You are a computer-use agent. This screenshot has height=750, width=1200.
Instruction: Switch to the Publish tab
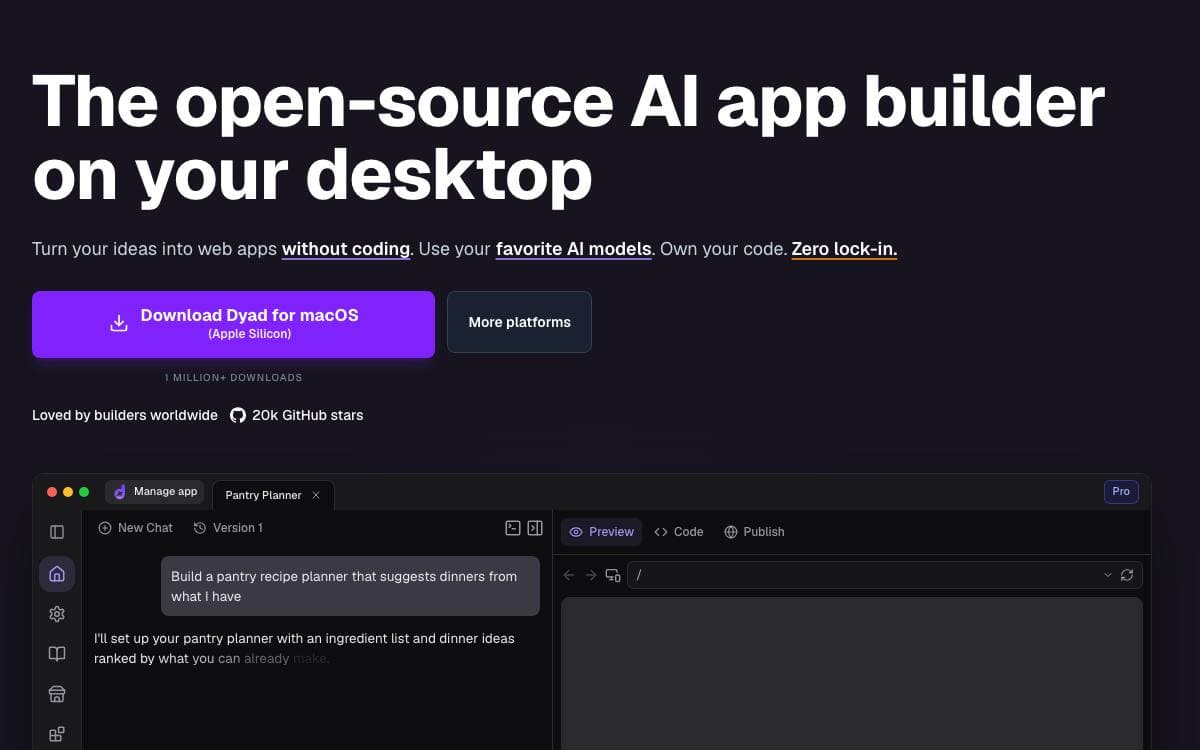tap(754, 532)
